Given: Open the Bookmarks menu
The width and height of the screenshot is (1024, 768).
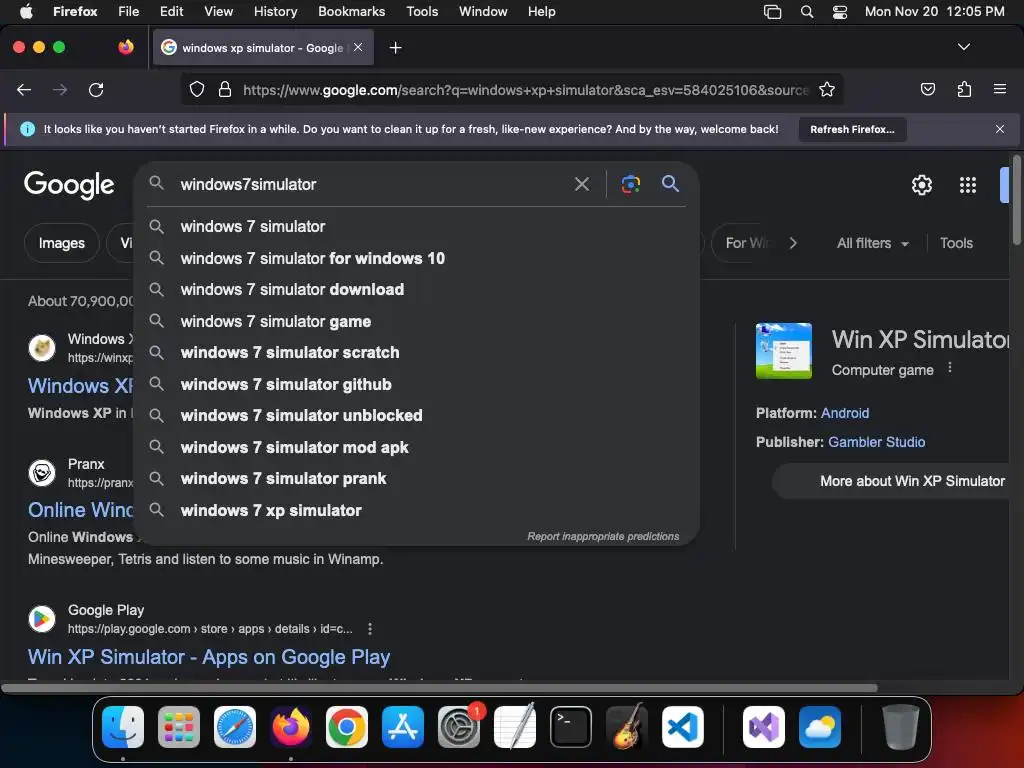Looking at the screenshot, I should tap(351, 11).
